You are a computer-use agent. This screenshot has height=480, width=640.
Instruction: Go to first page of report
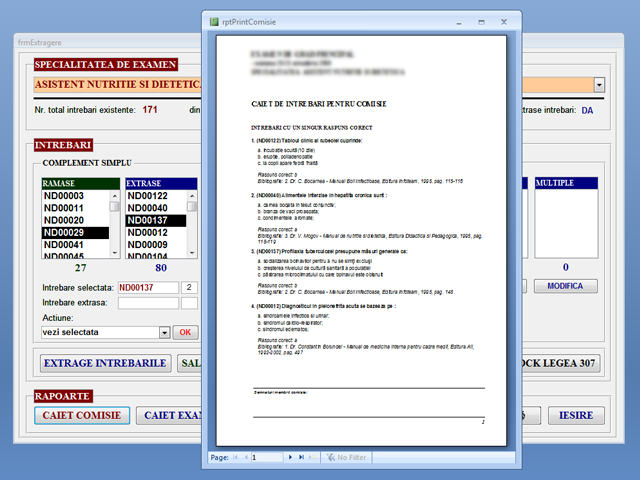point(236,457)
